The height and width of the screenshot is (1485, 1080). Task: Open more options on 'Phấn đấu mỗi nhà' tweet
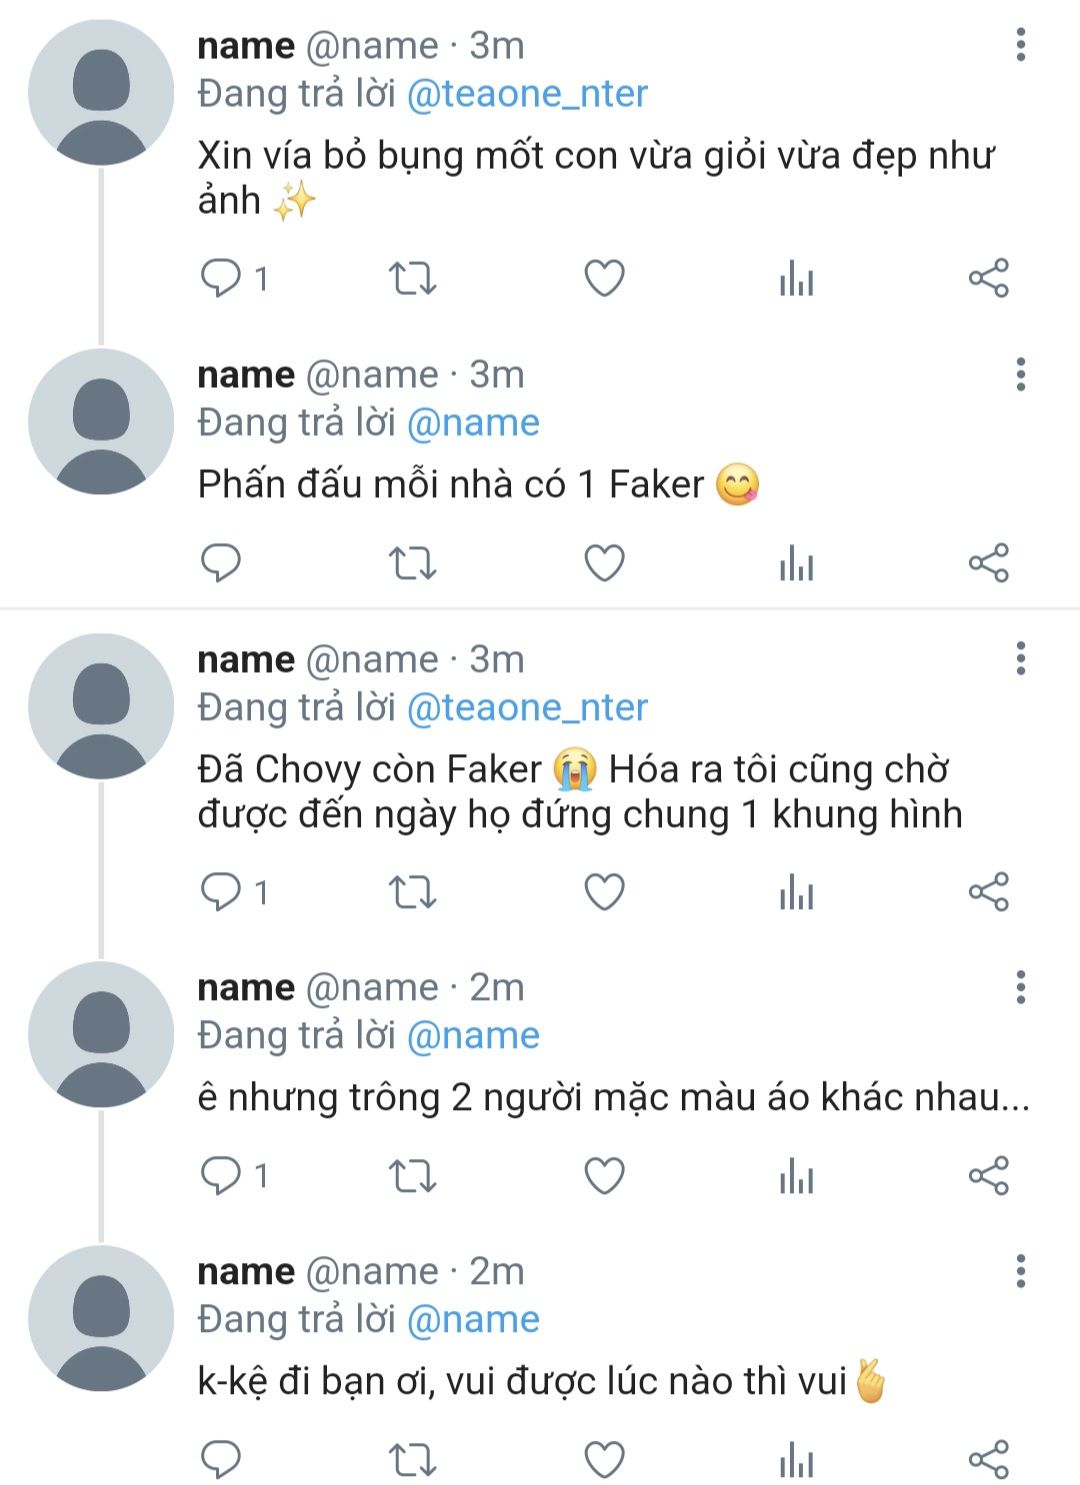[1020, 374]
